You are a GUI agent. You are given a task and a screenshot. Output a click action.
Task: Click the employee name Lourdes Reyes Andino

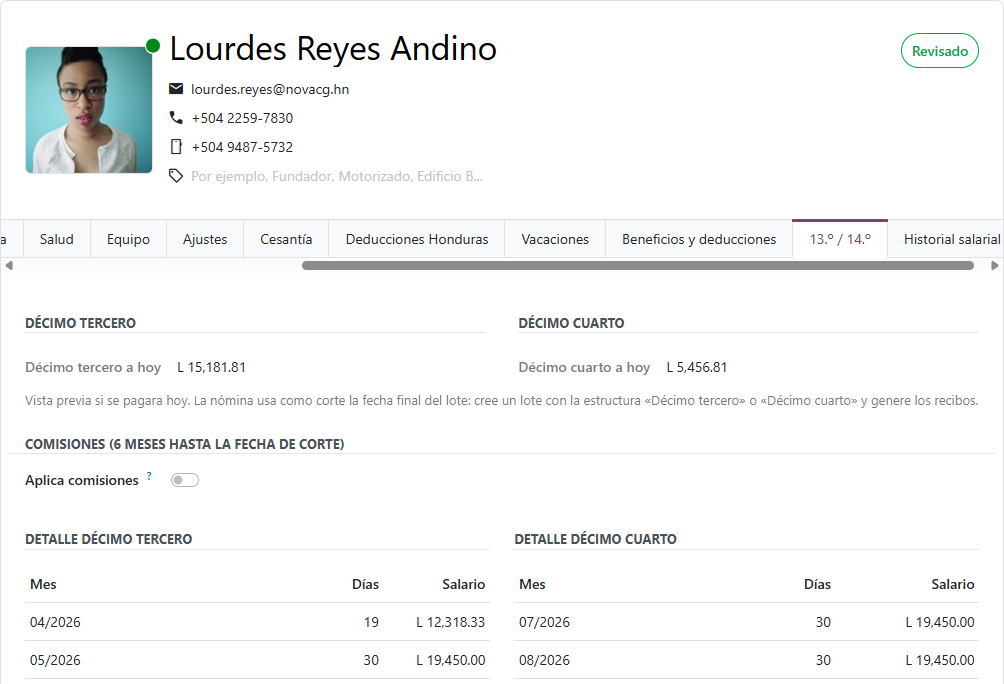333,49
